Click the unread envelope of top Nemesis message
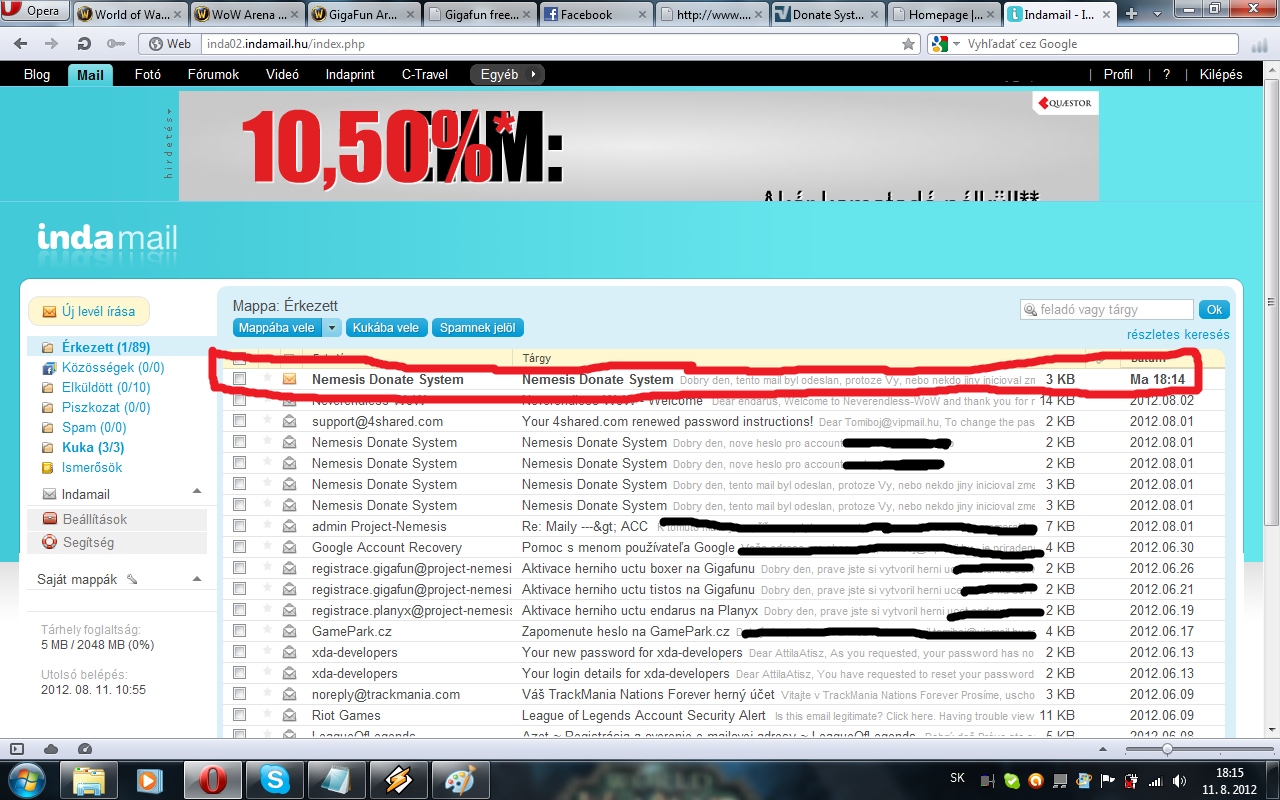 tap(290, 379)
